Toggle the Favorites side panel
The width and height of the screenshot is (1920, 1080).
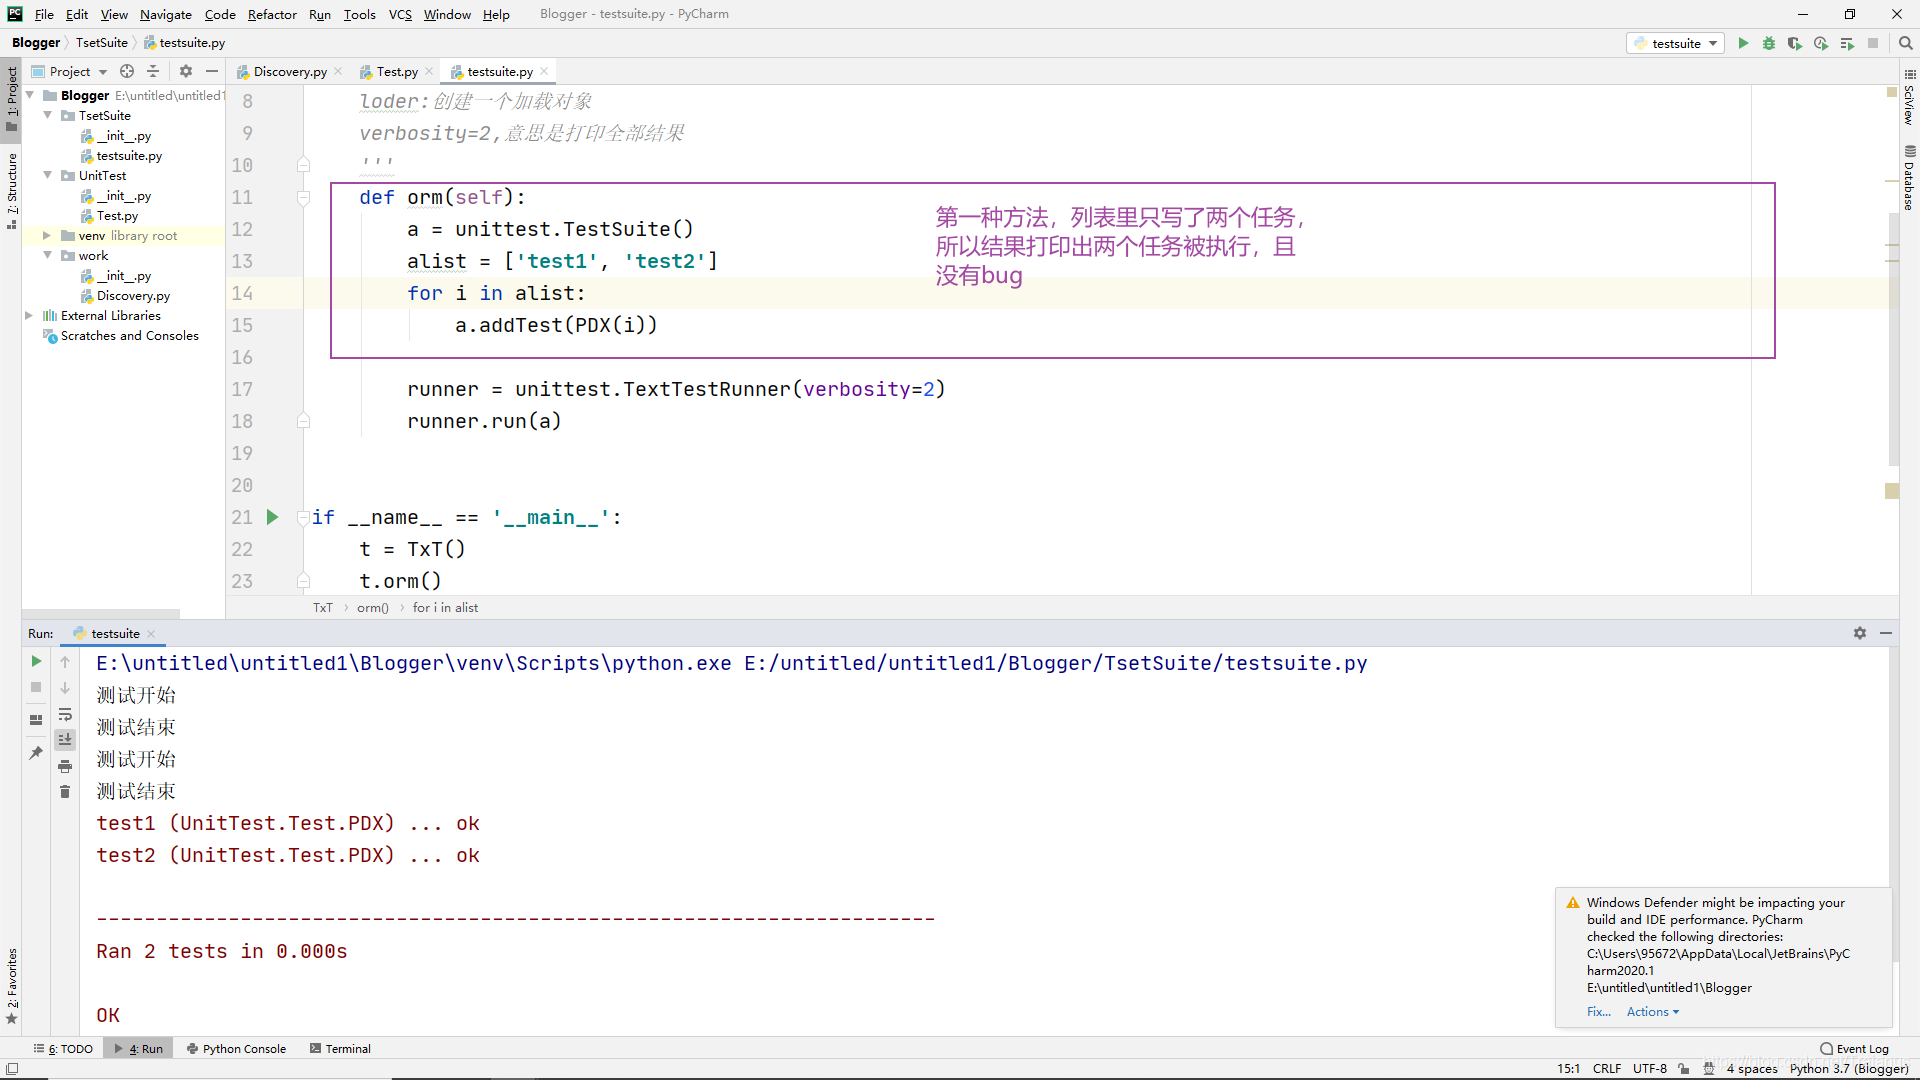click(12, 986)
